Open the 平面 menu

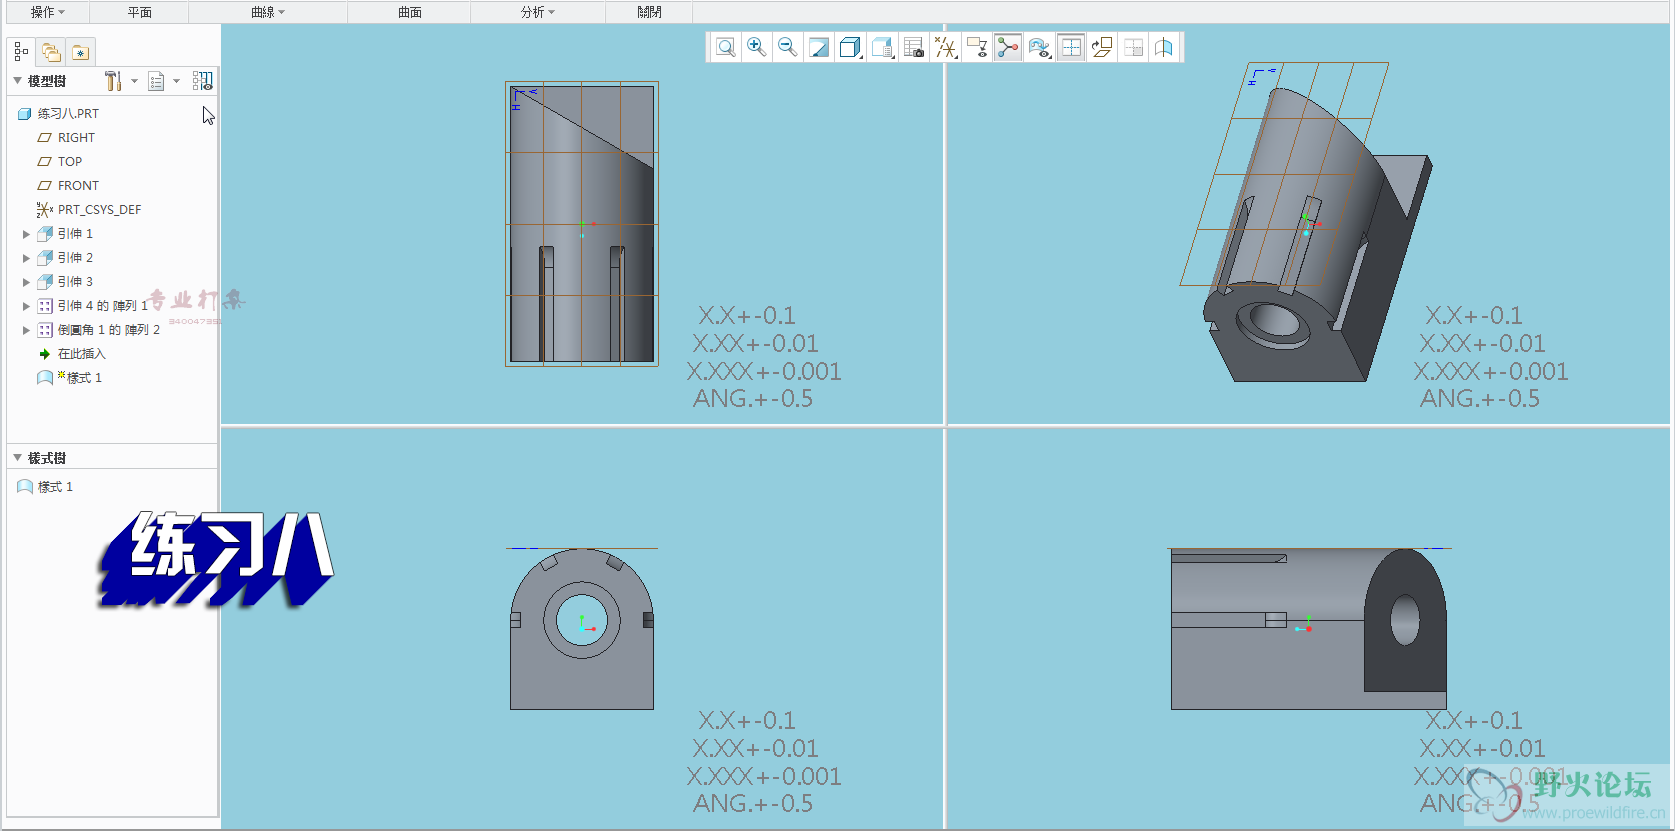(x=139, y=12)
